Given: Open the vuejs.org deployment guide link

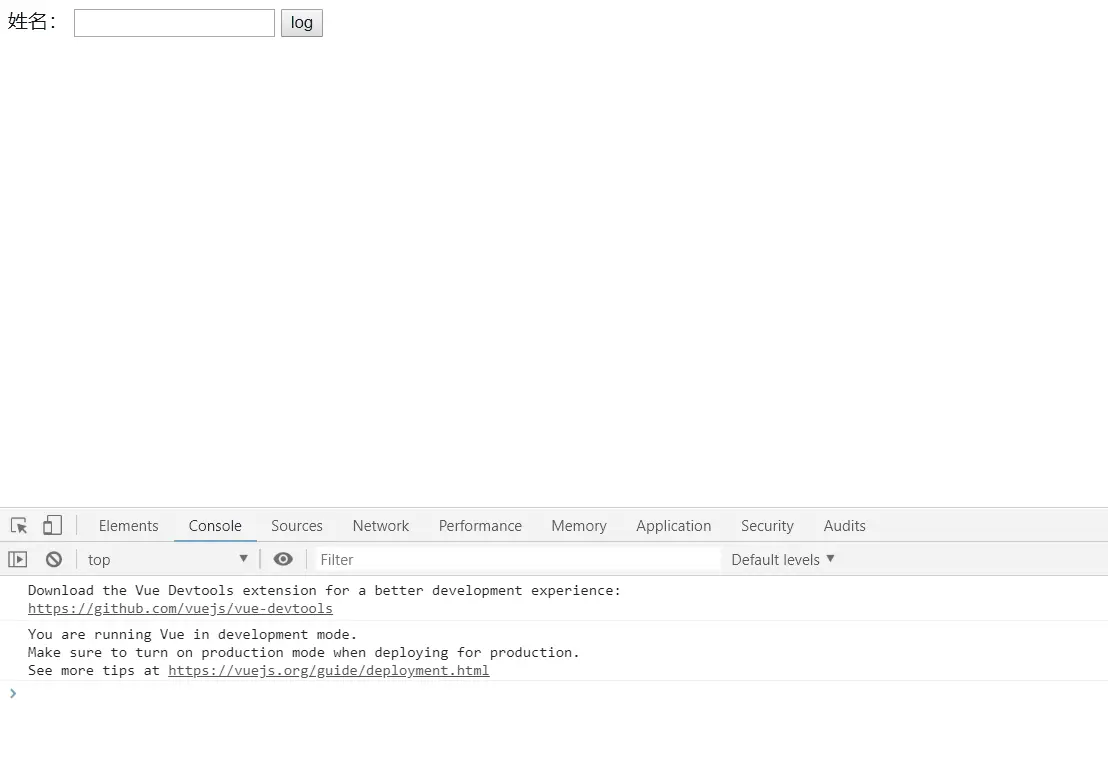Looking at the screenshot, I should point(329,671).
